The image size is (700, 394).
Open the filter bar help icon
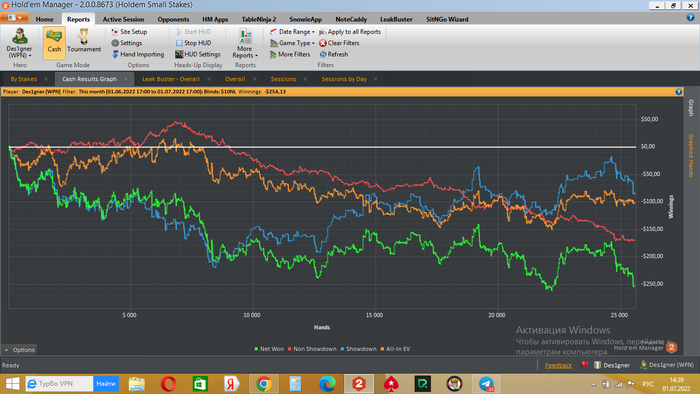click(x=679, y=91)
